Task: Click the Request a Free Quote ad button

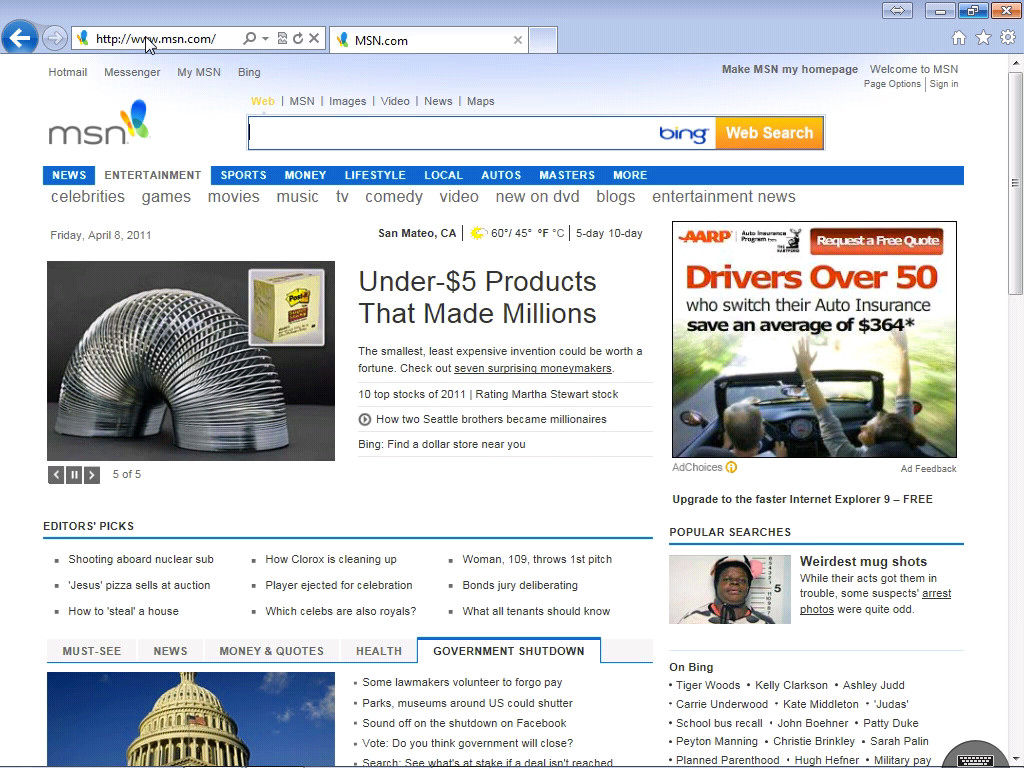Action: pyautogui.click(x=877, y=241)
